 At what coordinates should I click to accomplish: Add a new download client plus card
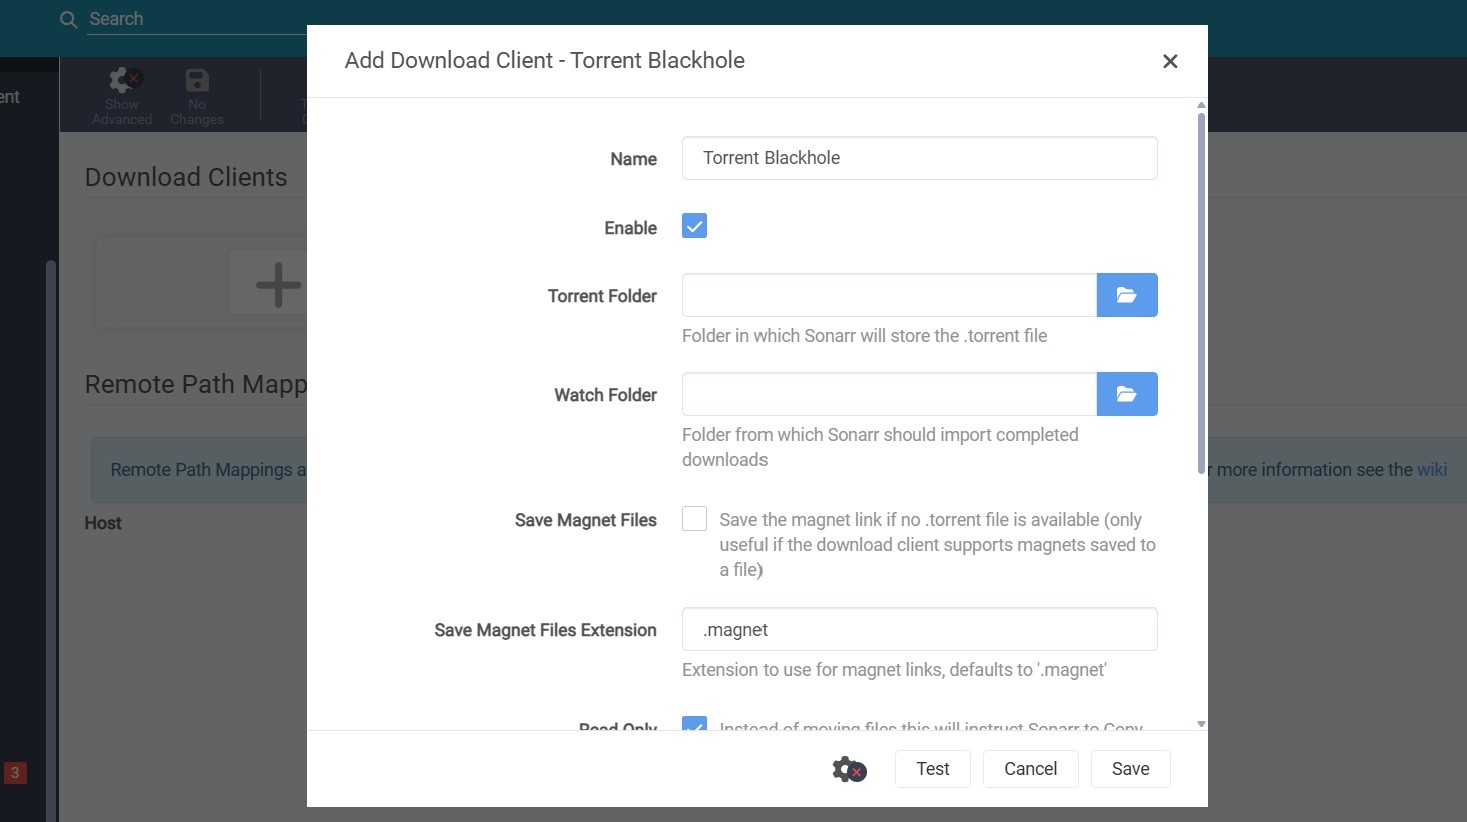tap(270, 284)
